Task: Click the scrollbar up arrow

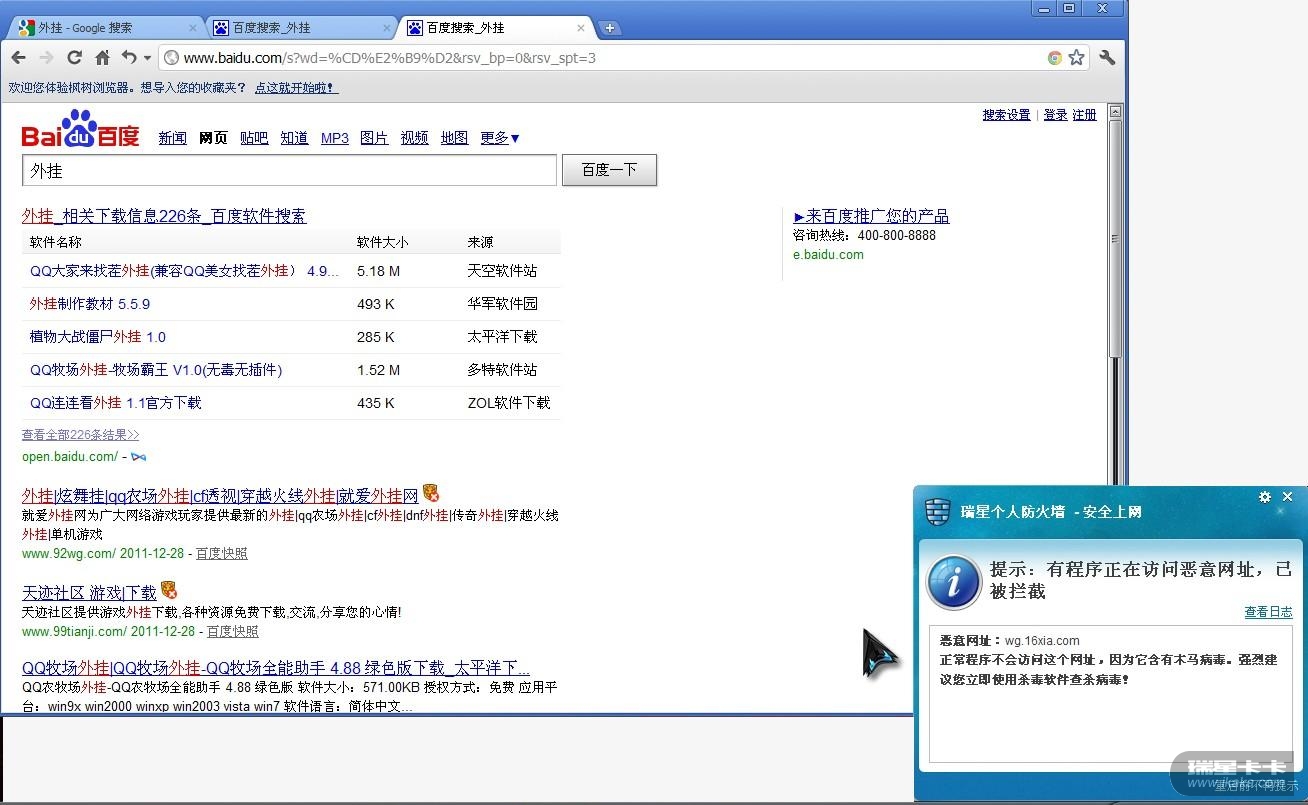Action: pyautogui.click(x=1117, y=112)
